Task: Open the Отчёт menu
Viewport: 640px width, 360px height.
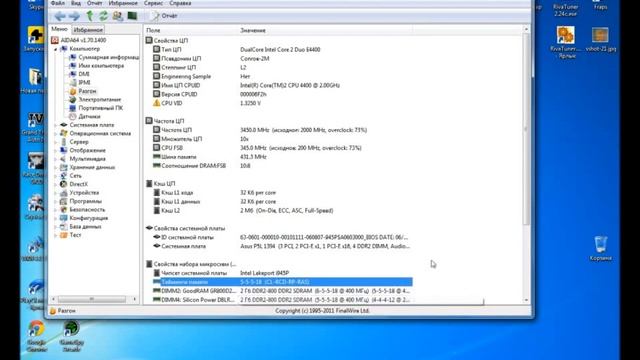Action: click(x=95, y=3)
